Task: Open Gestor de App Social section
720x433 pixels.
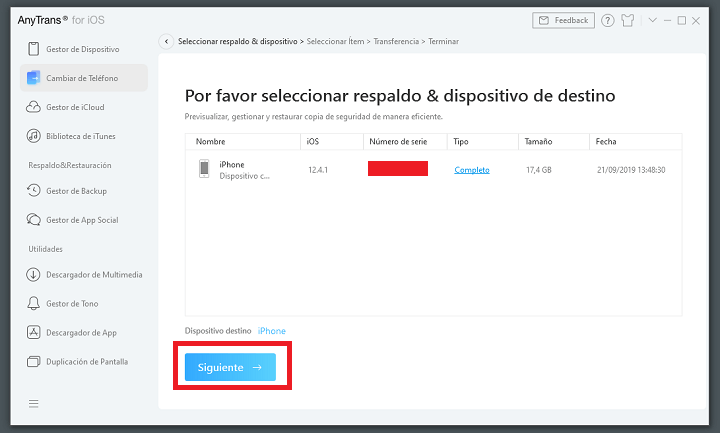Action: [84, 219]
